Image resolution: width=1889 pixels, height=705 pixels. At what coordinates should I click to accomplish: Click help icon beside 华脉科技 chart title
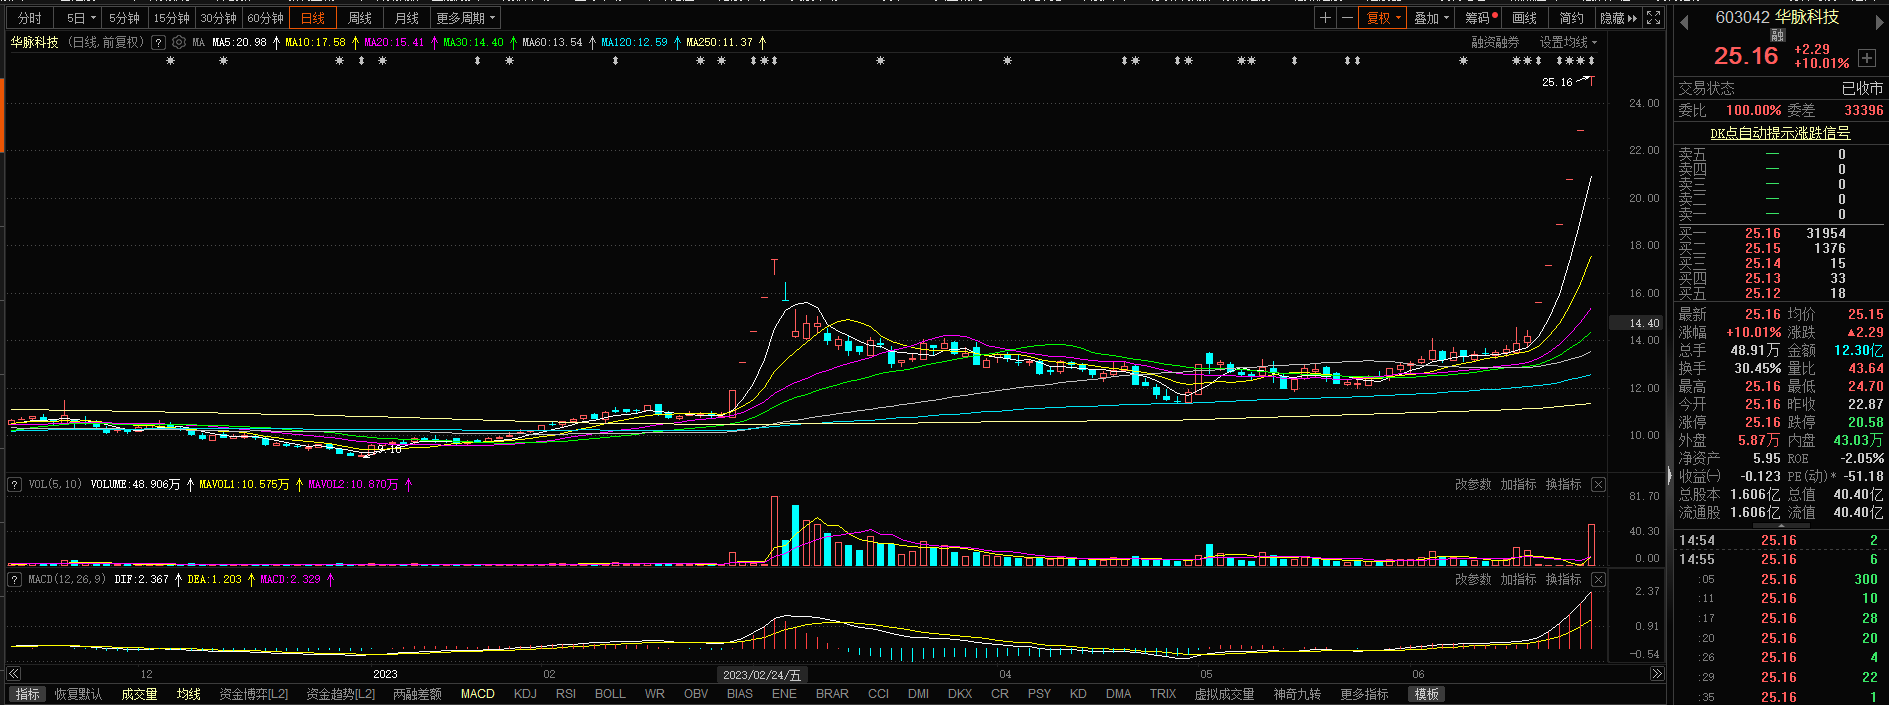coord(158,42)
